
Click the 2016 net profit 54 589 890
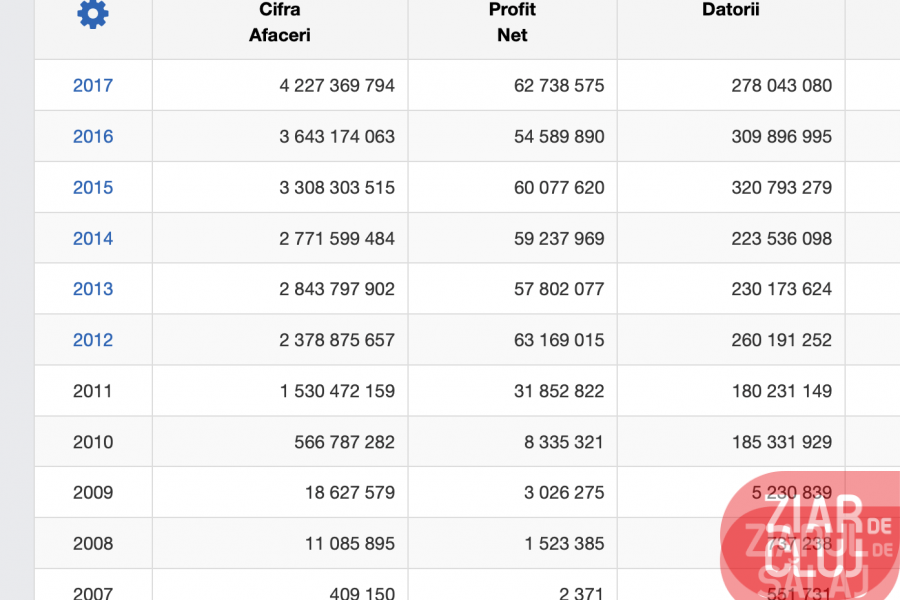[559, 137]
